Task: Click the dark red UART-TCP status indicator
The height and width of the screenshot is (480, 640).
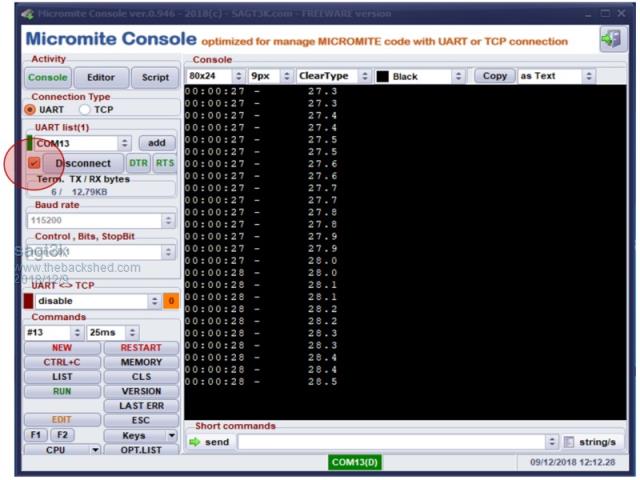Action: click(28, 301)
